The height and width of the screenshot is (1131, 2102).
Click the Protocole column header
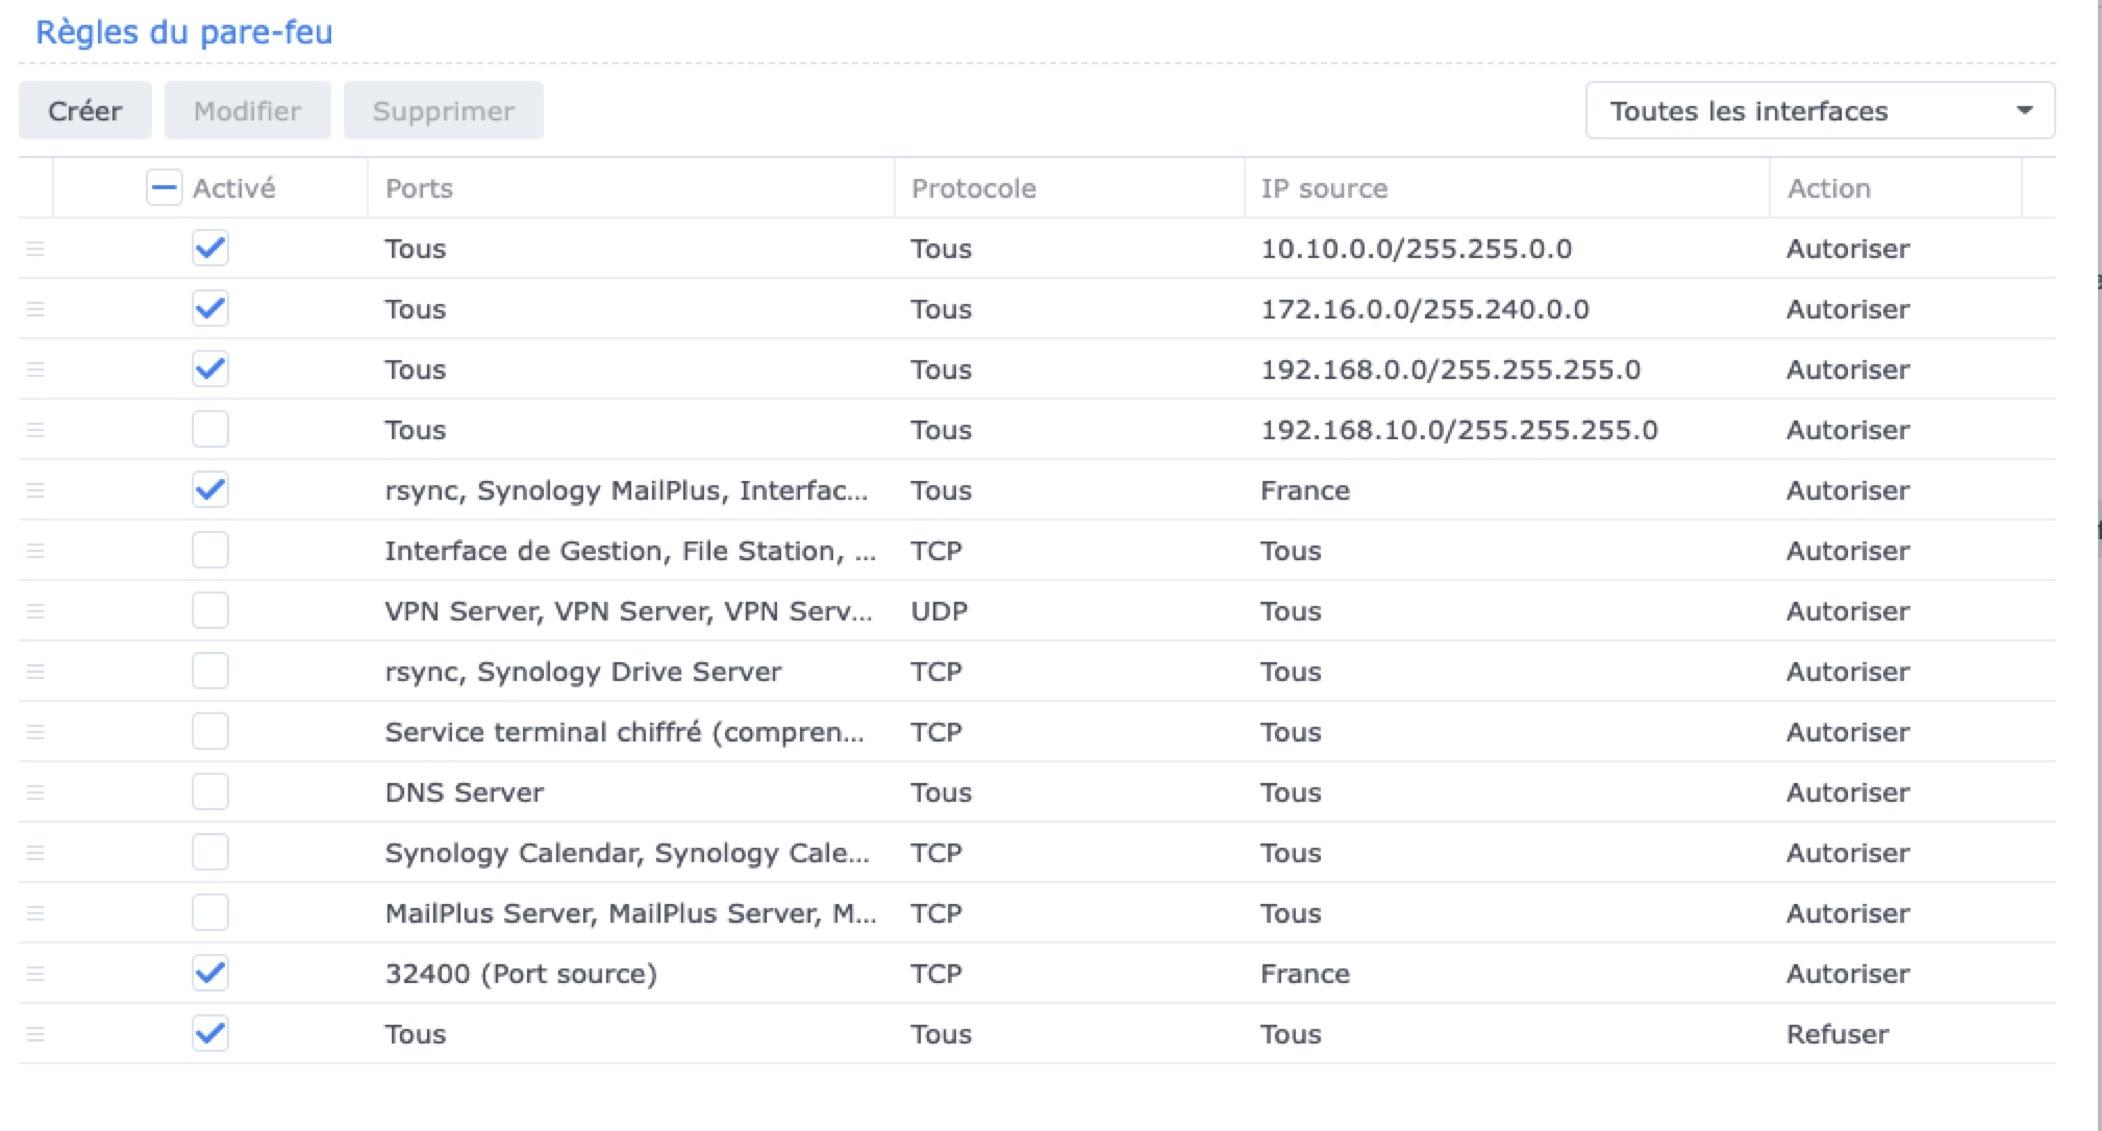tap(973, 188)
